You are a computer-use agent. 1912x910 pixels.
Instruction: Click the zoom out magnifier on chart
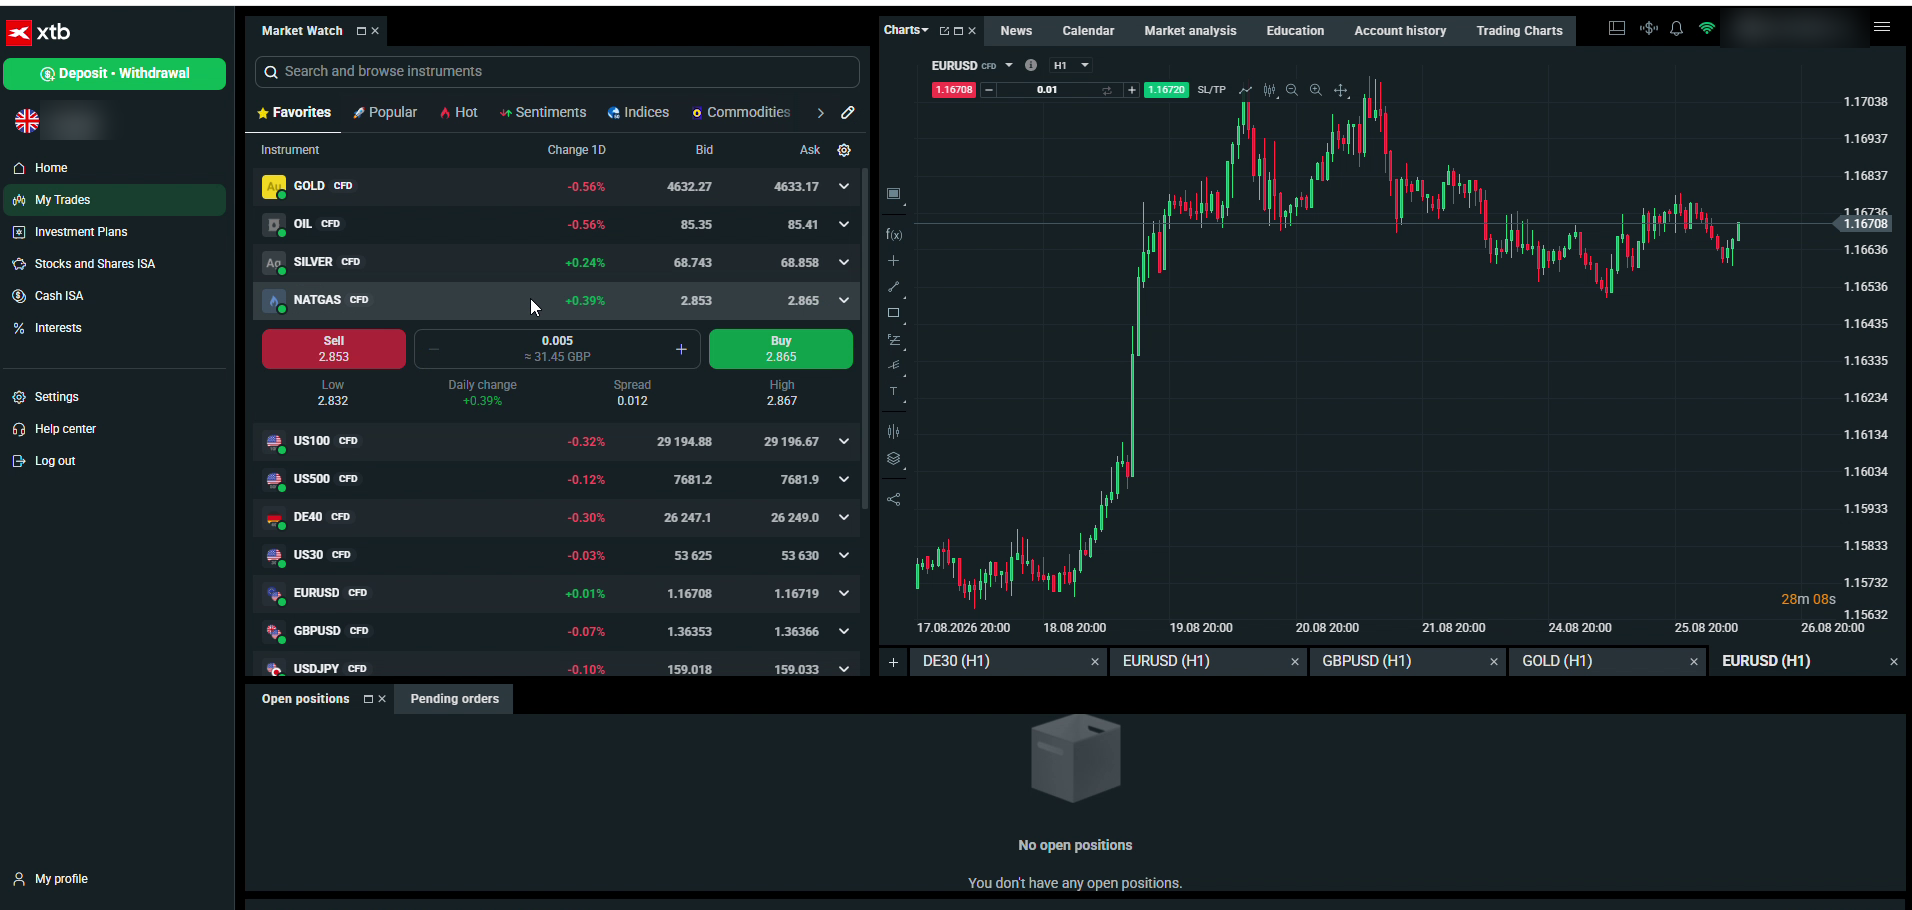(x=1292, y=90)
